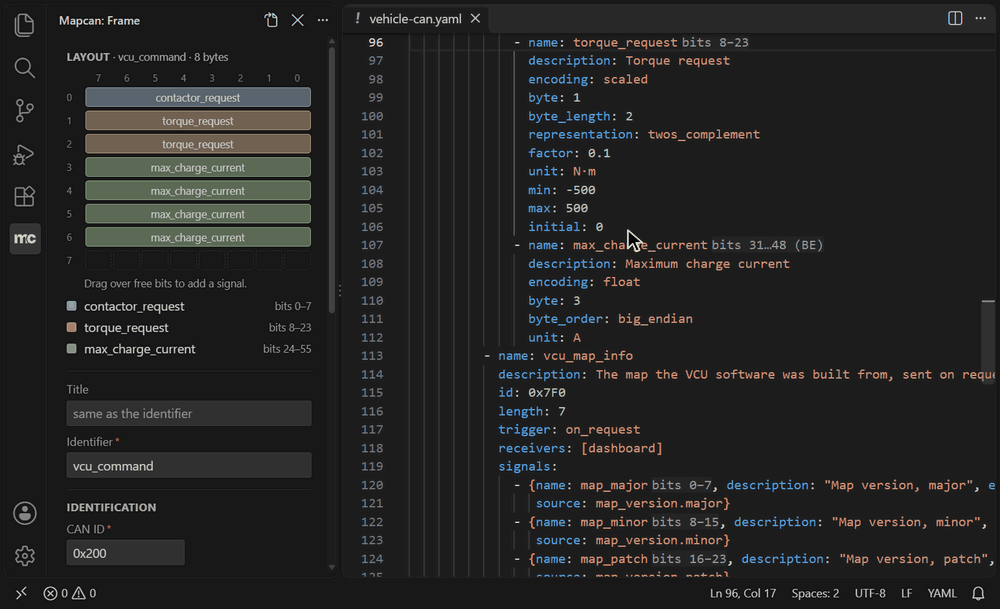
Task: Click 'Maximum charge current' description on line 108
Action: pyautogui.click(x=707, y=263)
